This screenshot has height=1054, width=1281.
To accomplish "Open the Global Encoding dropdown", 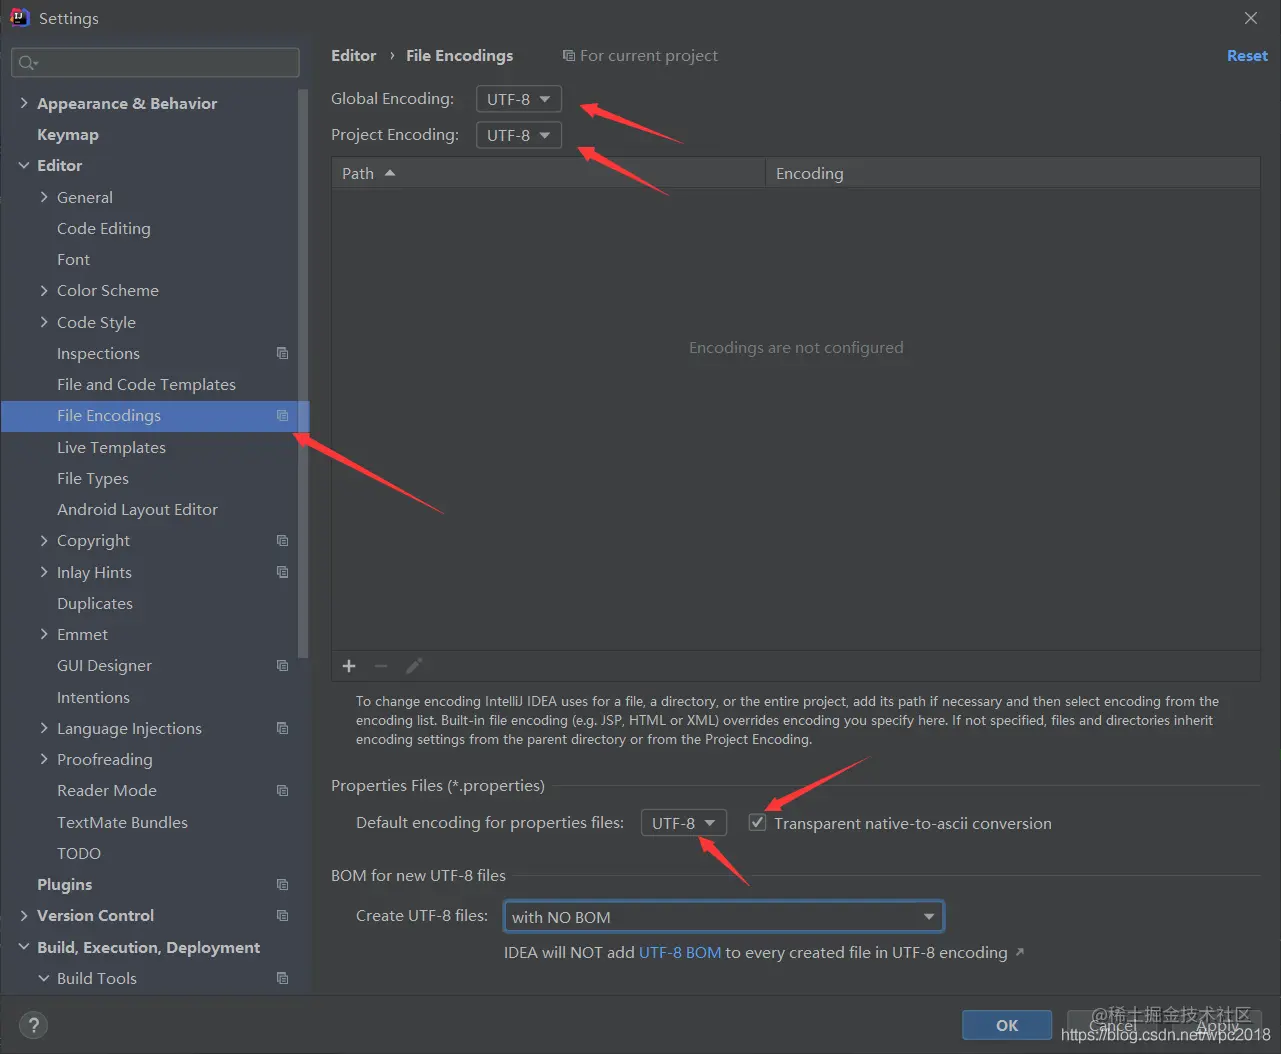I will [518, 99].
